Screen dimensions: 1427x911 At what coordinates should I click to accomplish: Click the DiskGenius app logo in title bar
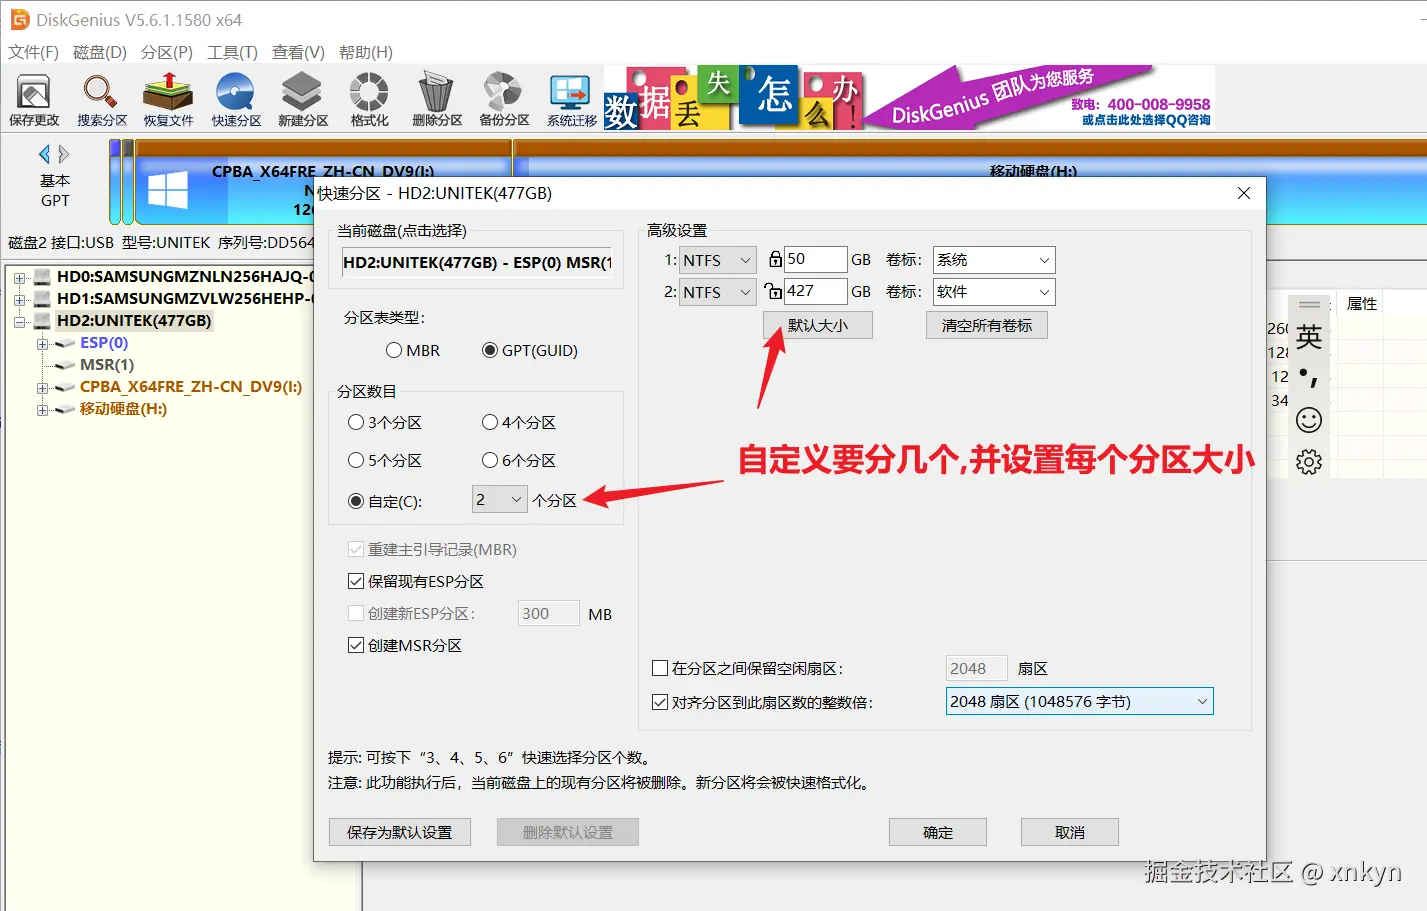pos(19,19)
